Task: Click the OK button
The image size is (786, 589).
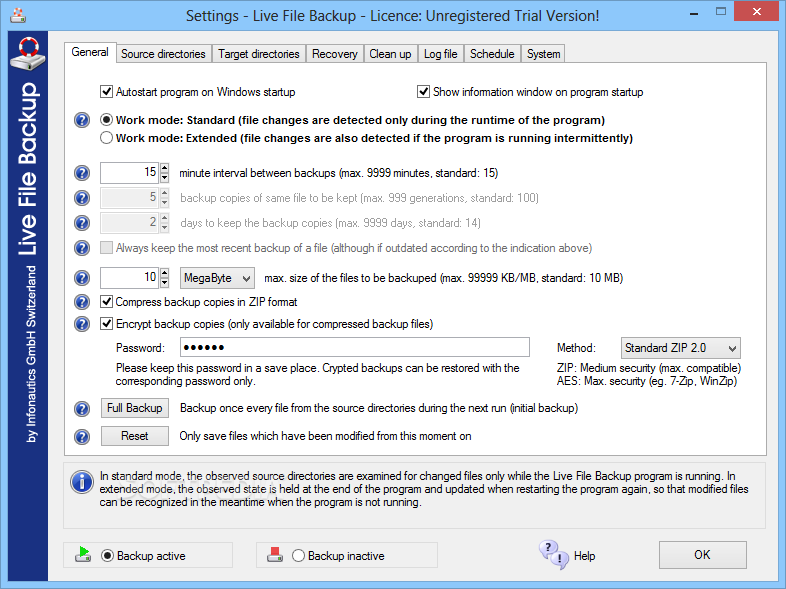Action: (x=702, y=555)
